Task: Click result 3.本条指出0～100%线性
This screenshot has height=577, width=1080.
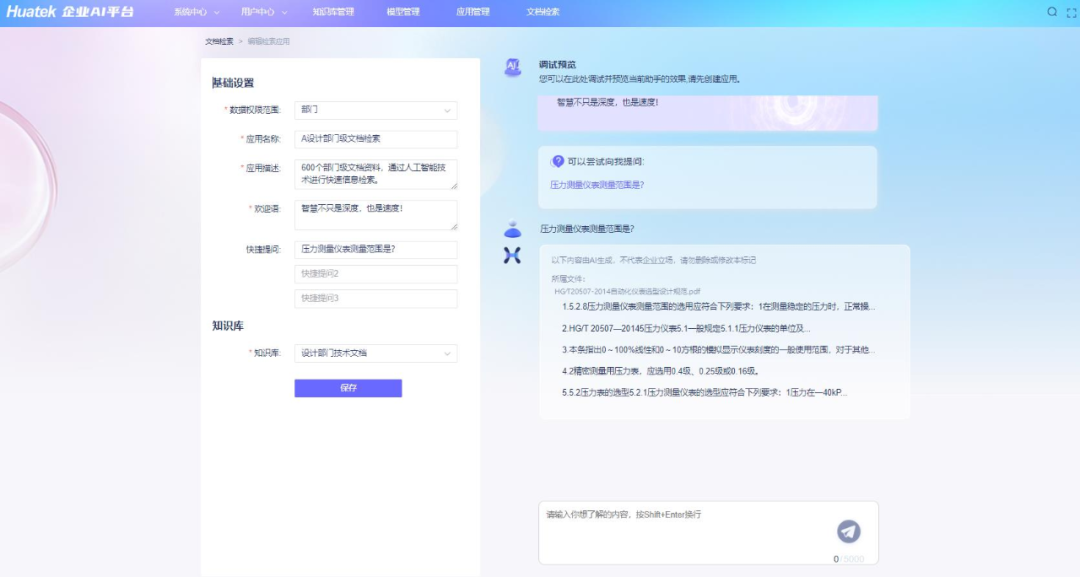Action: 718,350
